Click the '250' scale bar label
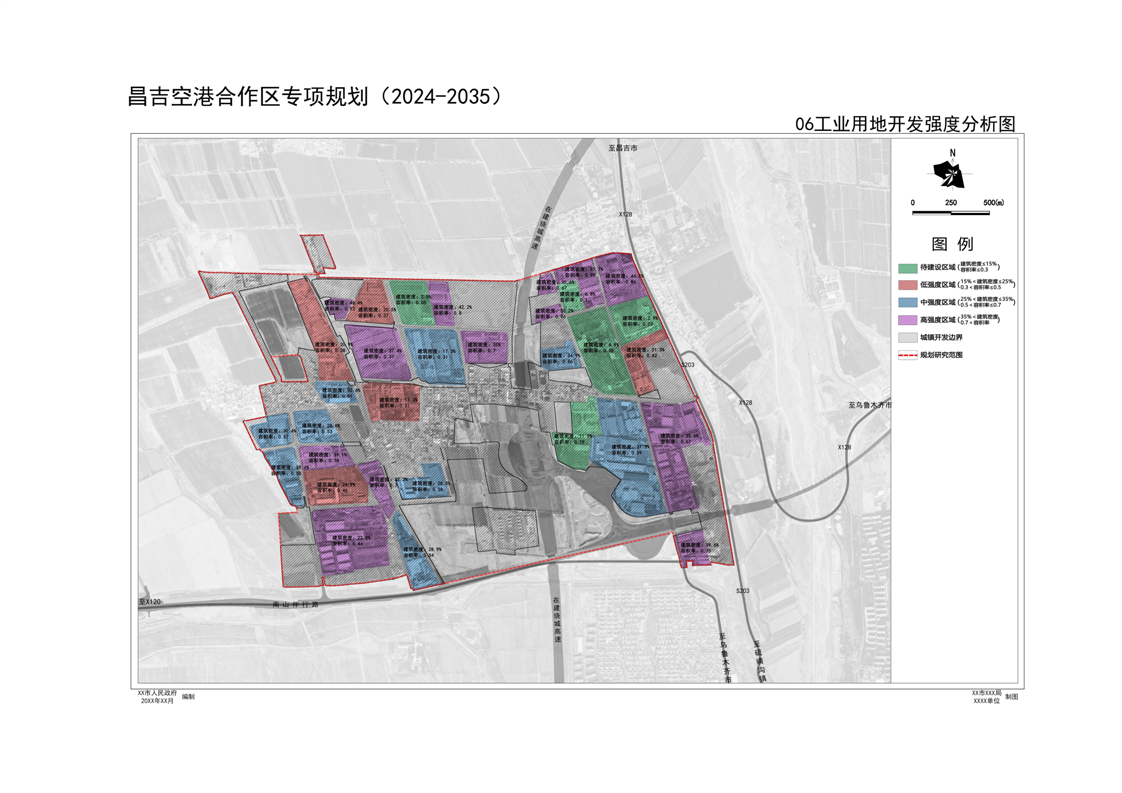The image size is (1122, 793). [x=951, y=203]
